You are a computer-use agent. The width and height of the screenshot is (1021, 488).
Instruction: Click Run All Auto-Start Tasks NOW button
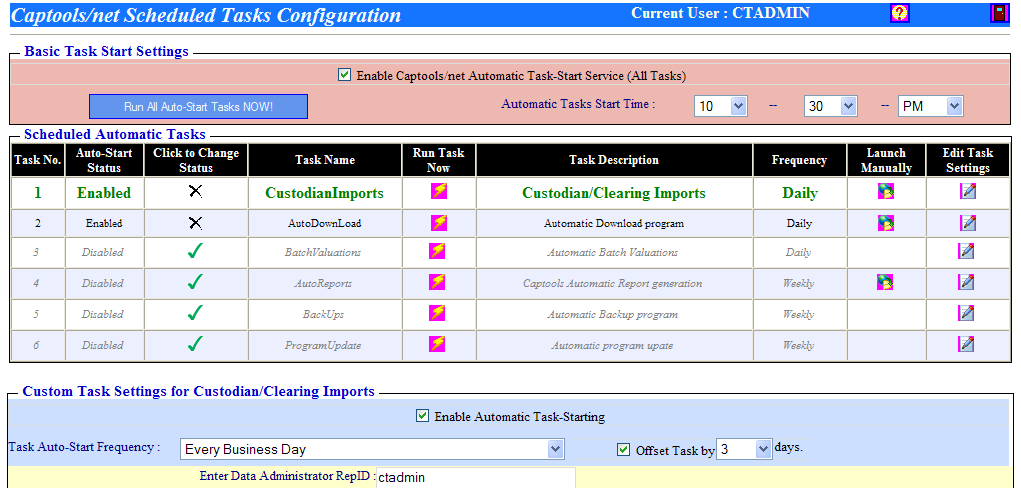(x=199, y=106)
